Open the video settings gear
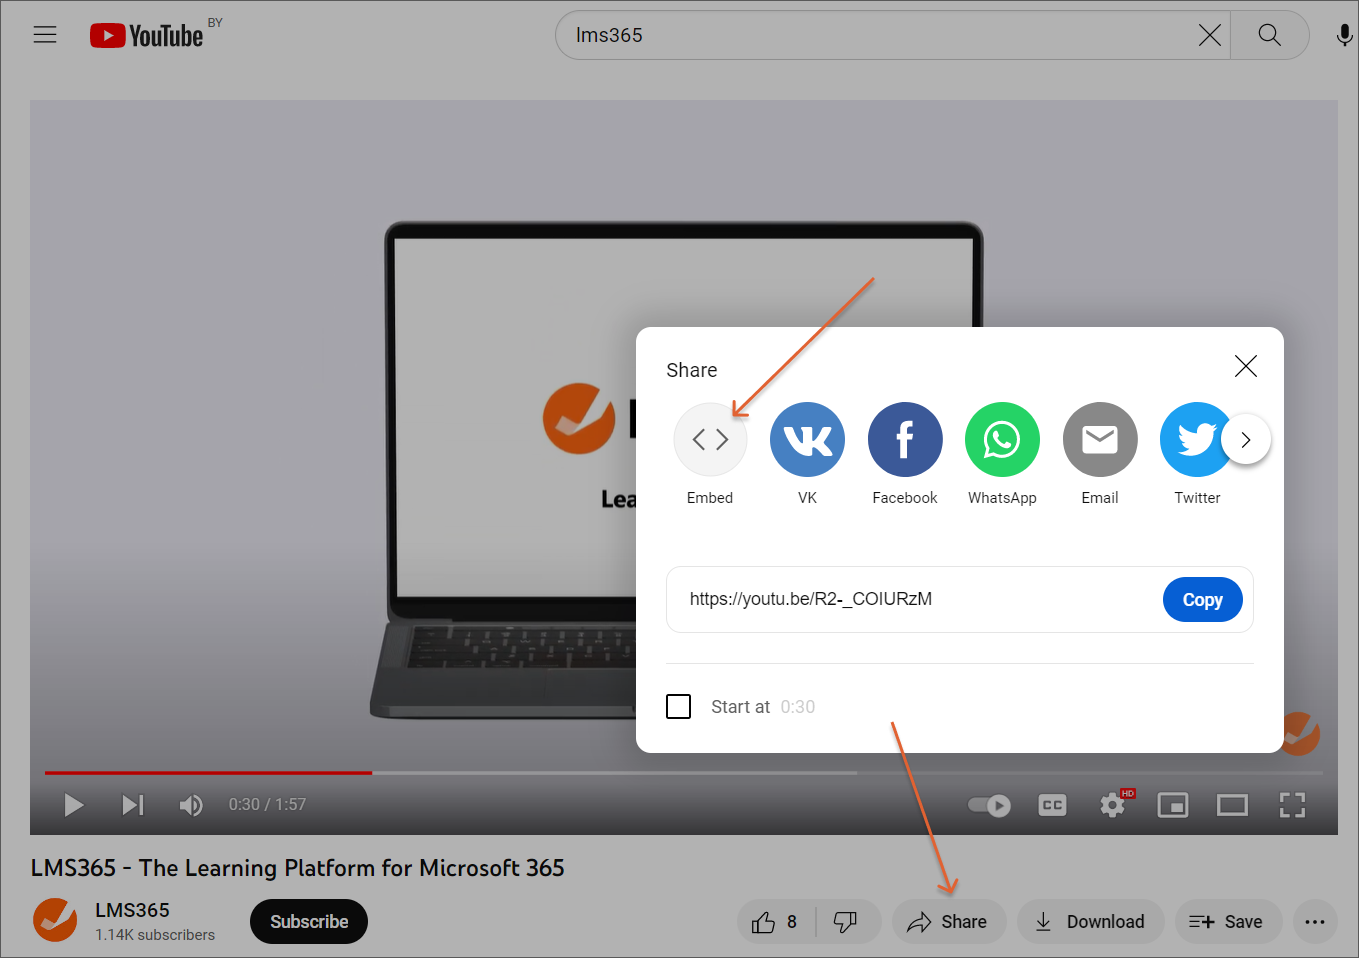The width and height of the screenshot is (1359, 958). coord(1112,805)
